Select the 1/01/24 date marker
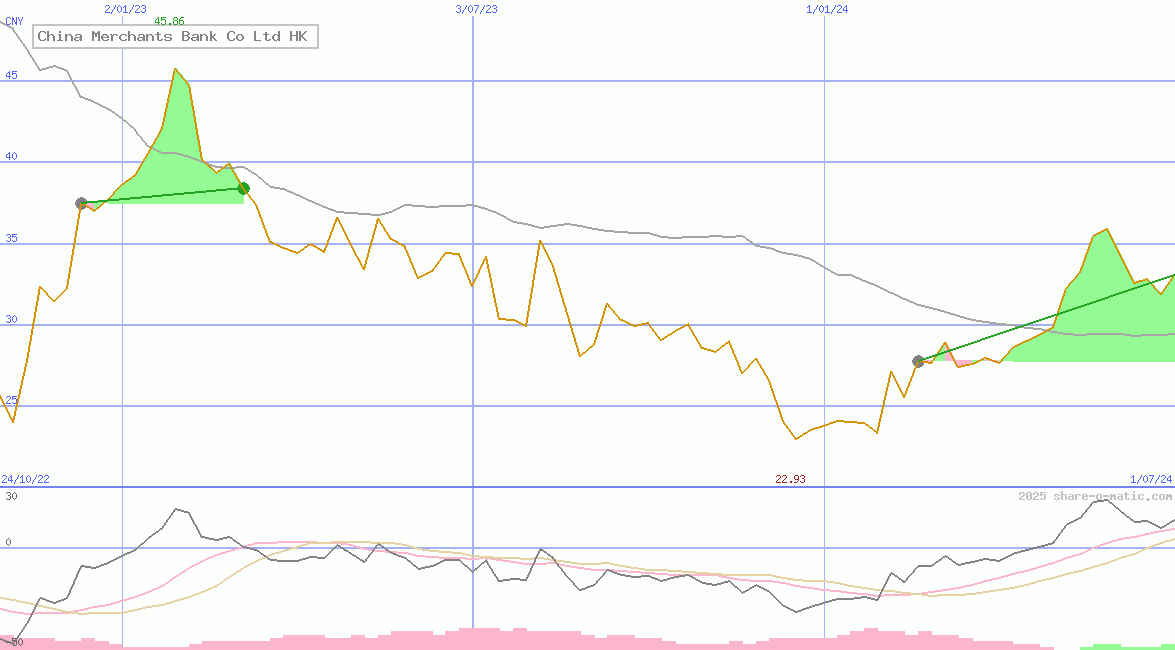Image resolution: width=1175 pixels, height=650 pixels. 827,9
